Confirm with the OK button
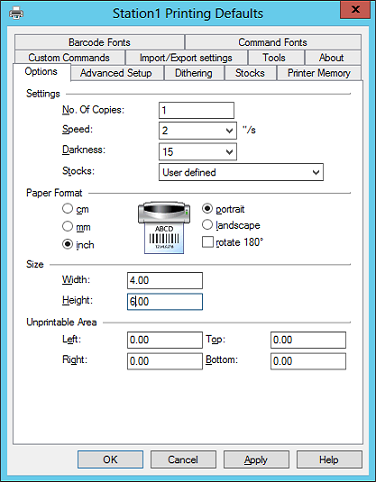The width and height of the screenshot is (376, 482). (110, 460)
